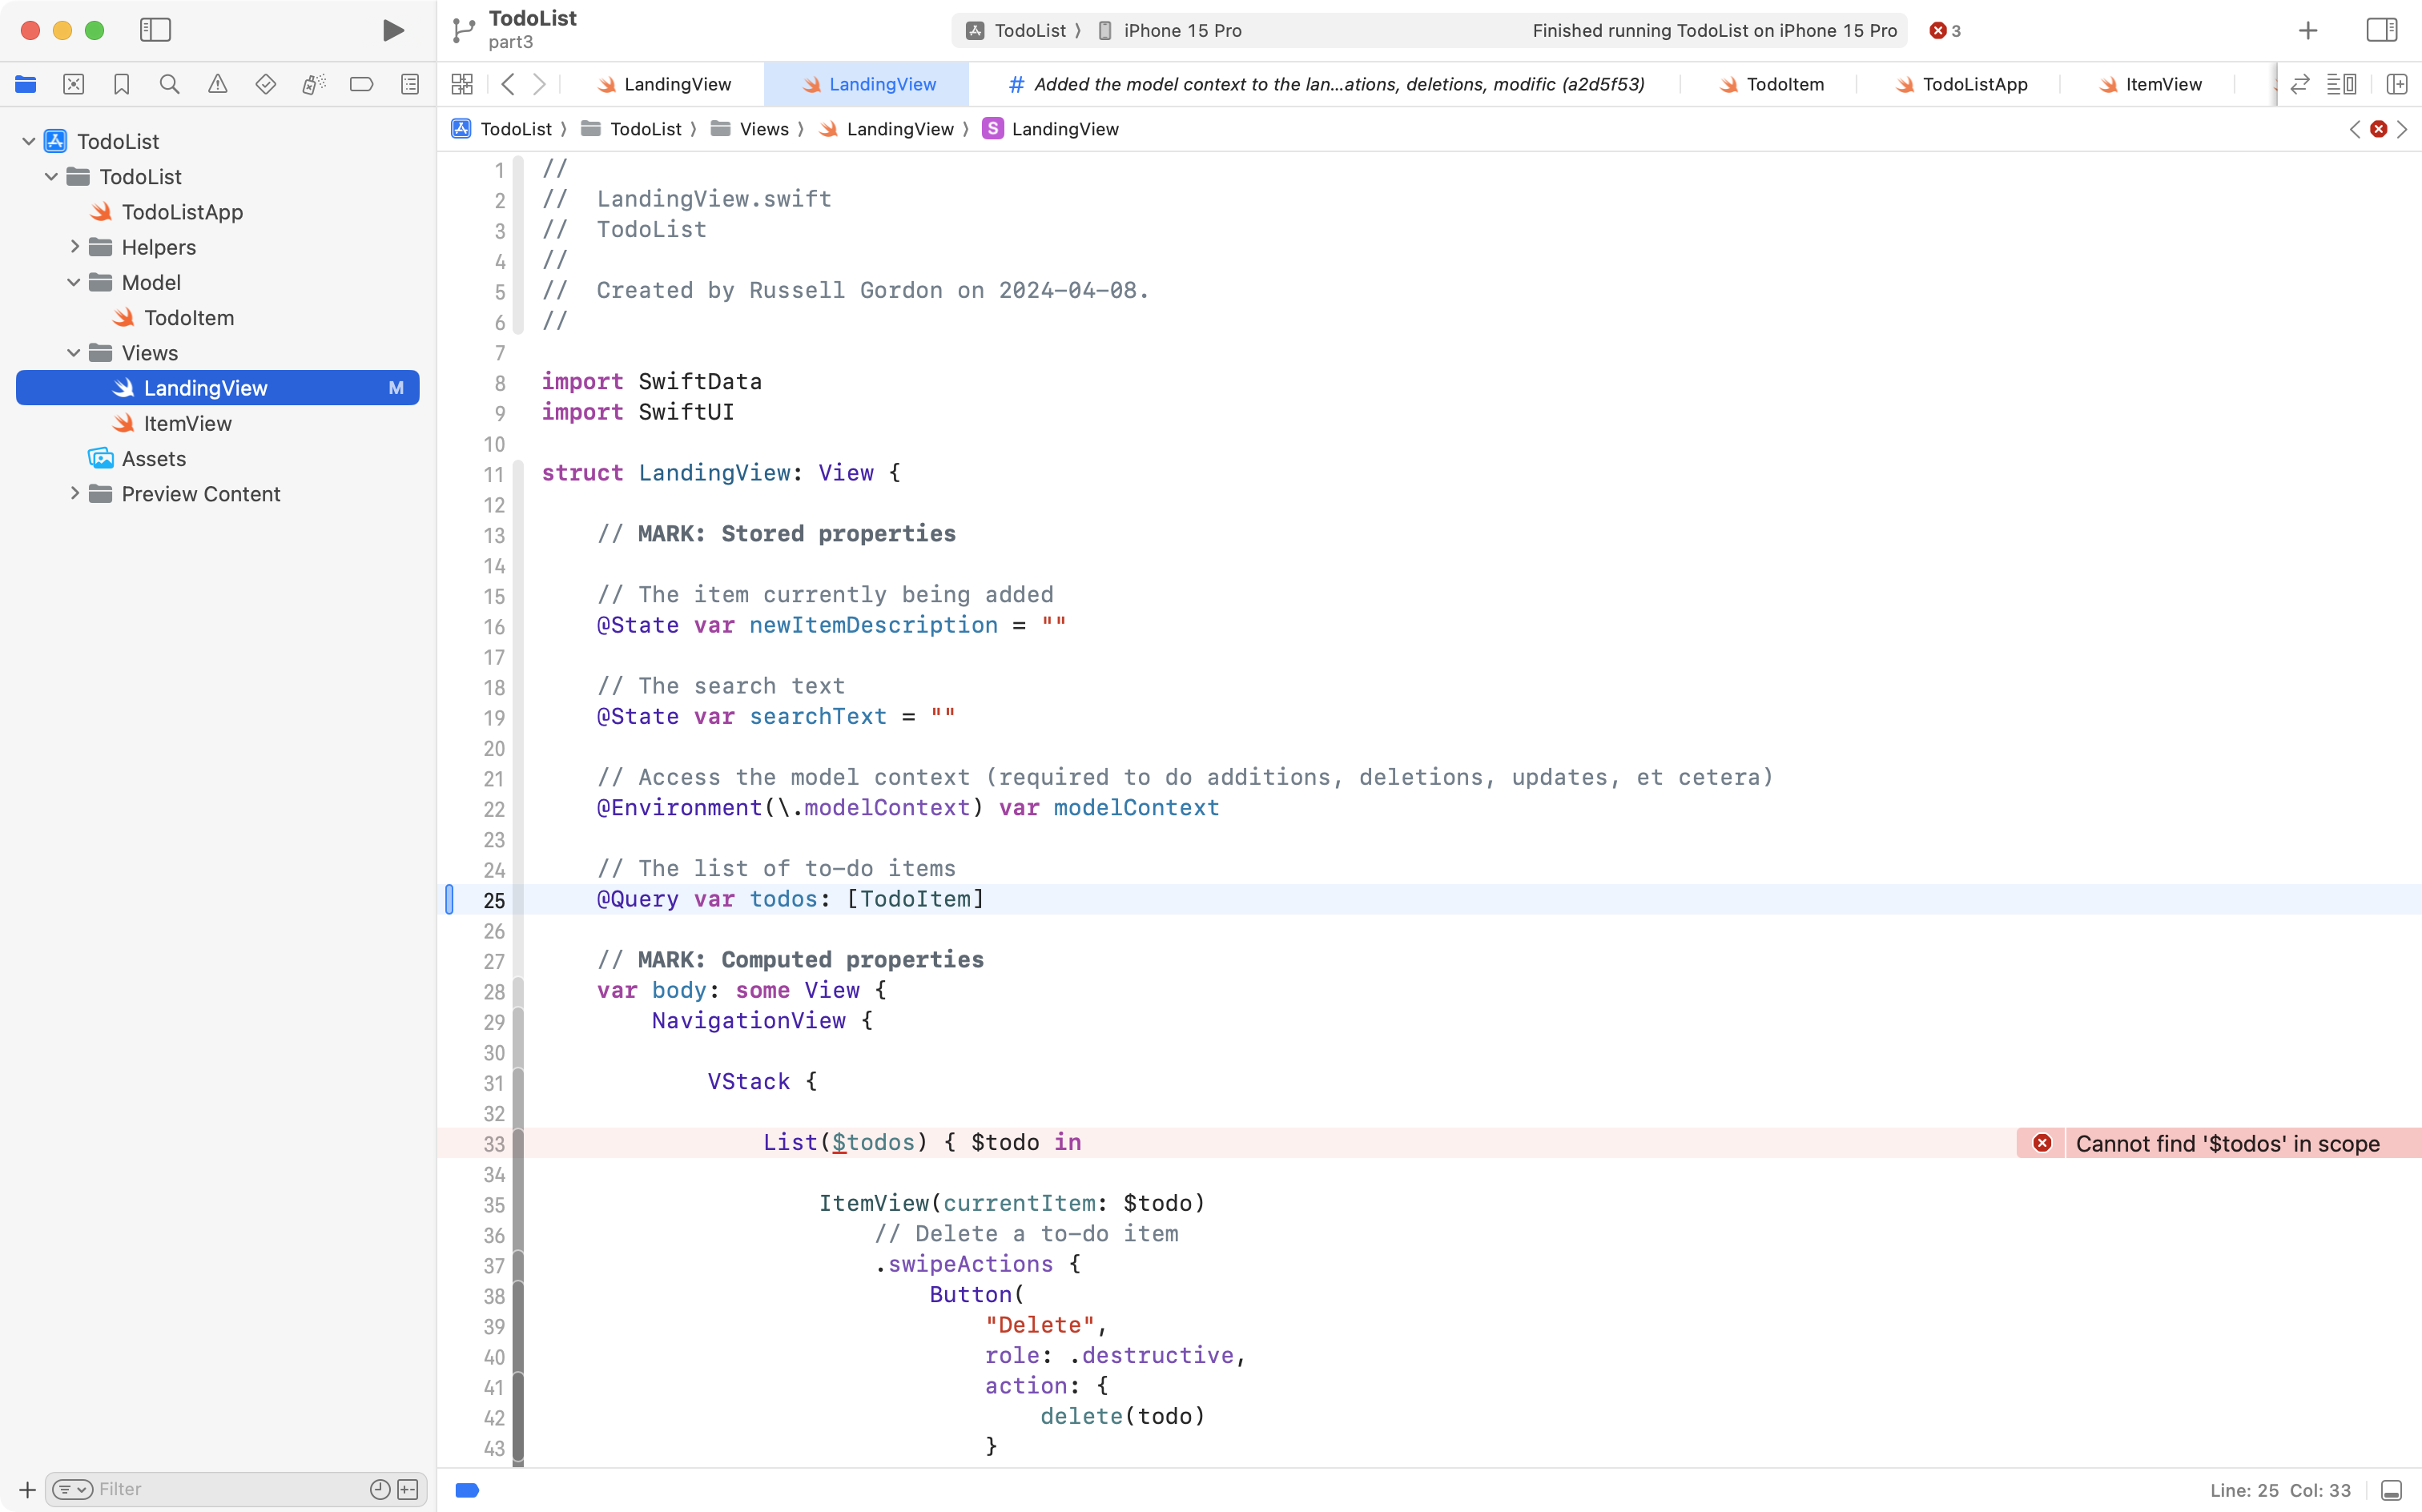Open the Test navigator checkmark diamond icon

(x=266, y=84)
